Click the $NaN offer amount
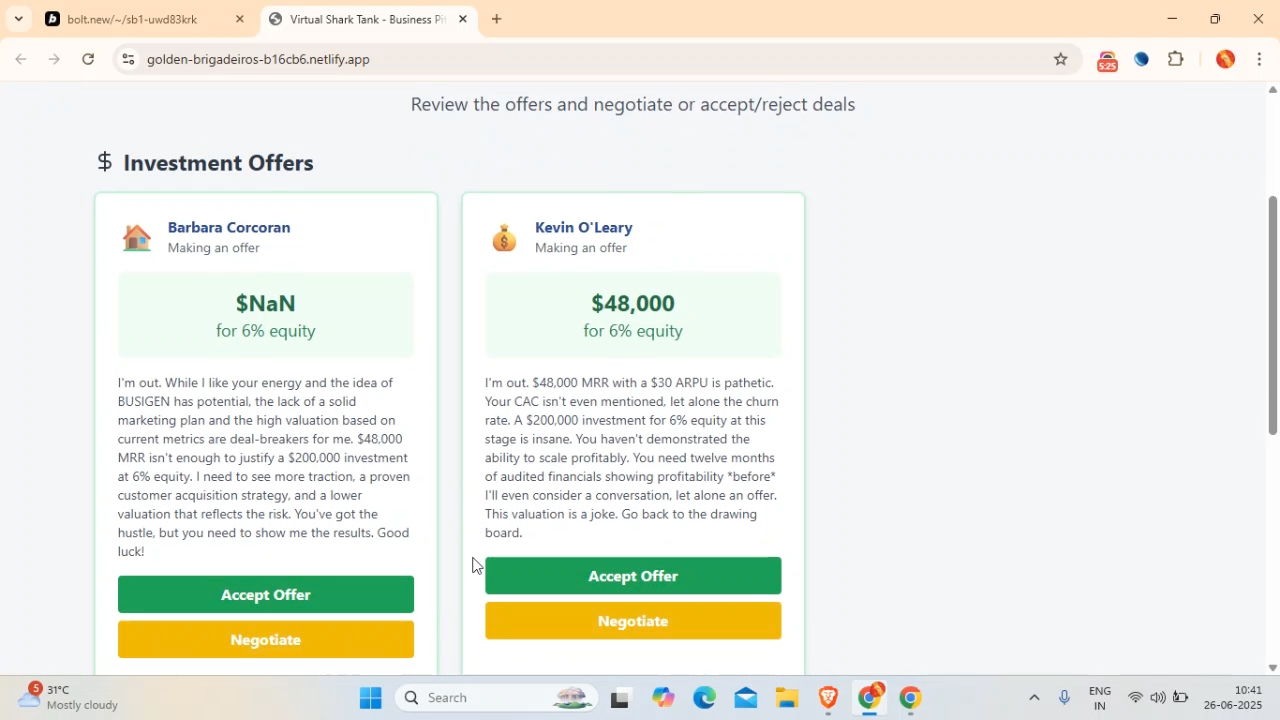The height and width of the screenshot is (720, 1280). coord(265,303)
